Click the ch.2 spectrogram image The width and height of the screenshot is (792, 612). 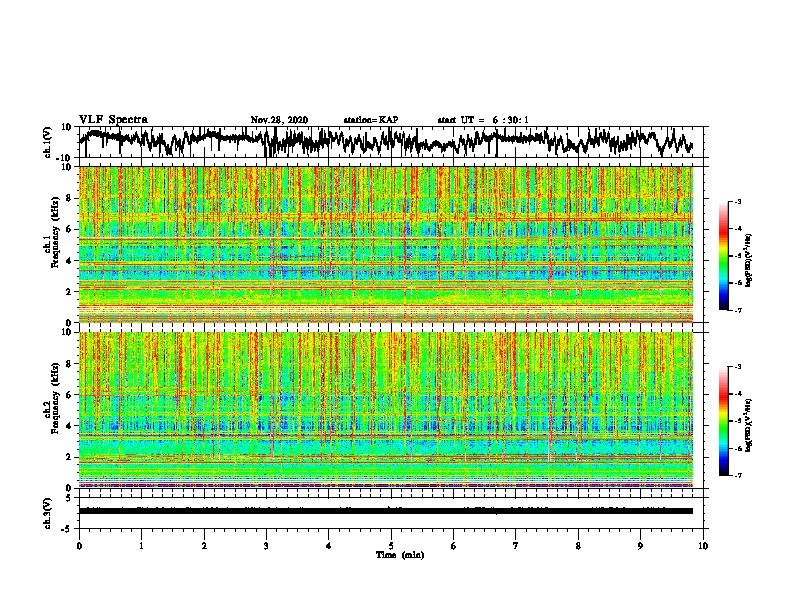(x=385, y=410)
